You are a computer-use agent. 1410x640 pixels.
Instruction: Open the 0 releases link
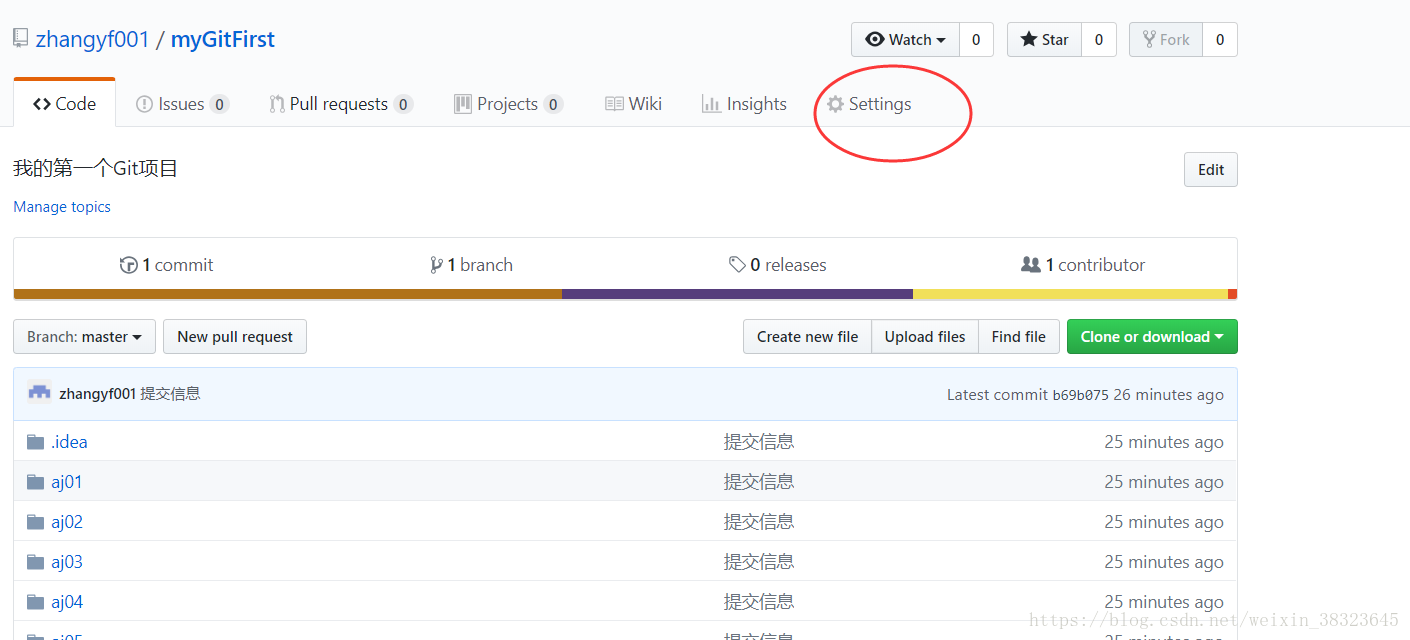(778, 265)
